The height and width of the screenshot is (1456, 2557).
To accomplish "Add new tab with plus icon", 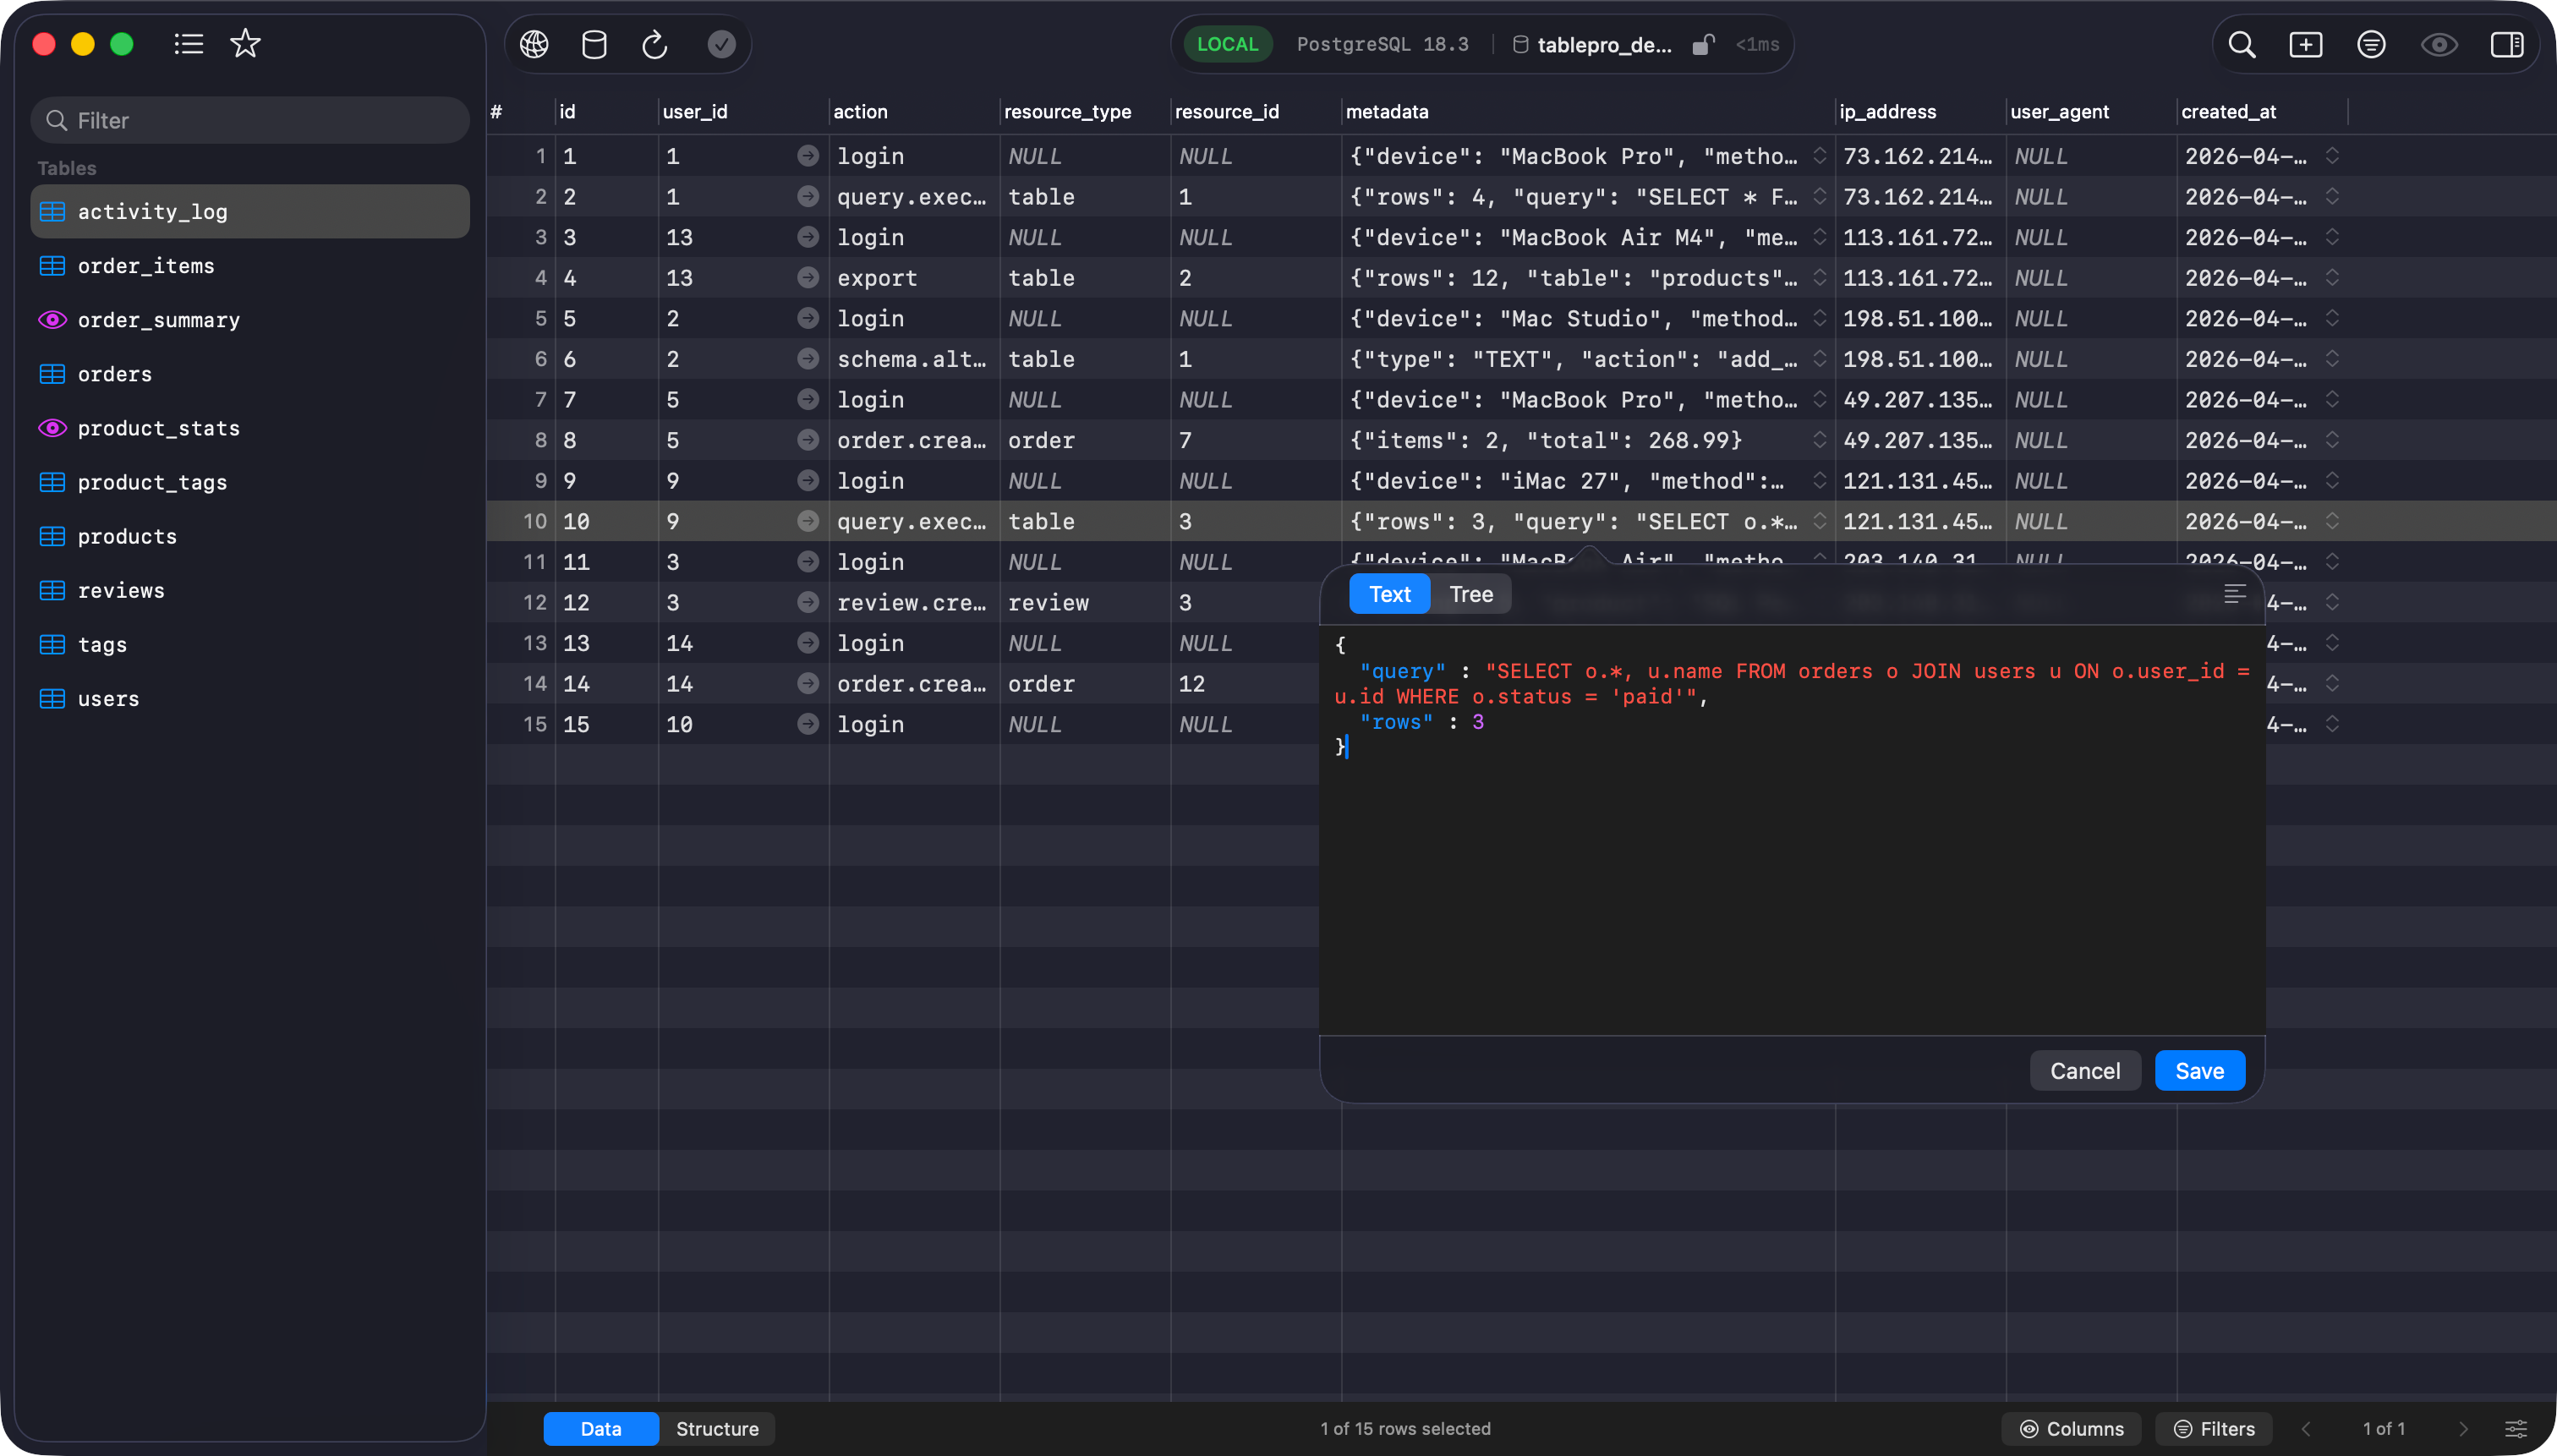I will (x=2305, y=44).
